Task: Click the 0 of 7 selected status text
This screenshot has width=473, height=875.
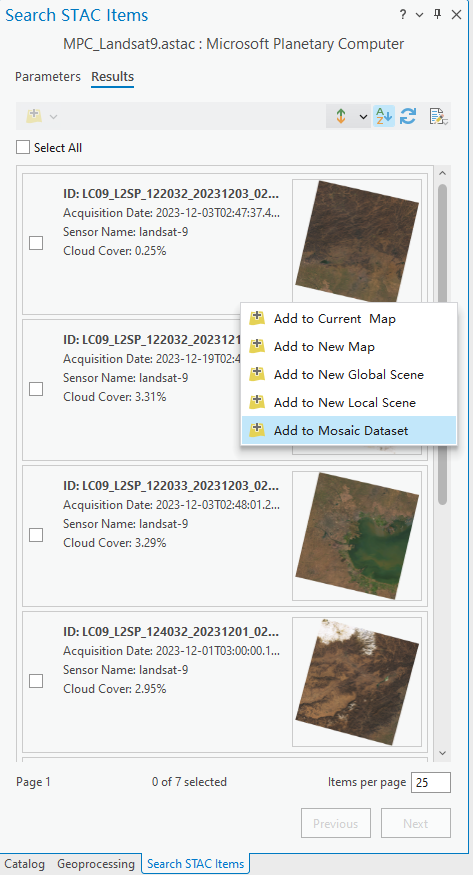Action: point(189,782)
